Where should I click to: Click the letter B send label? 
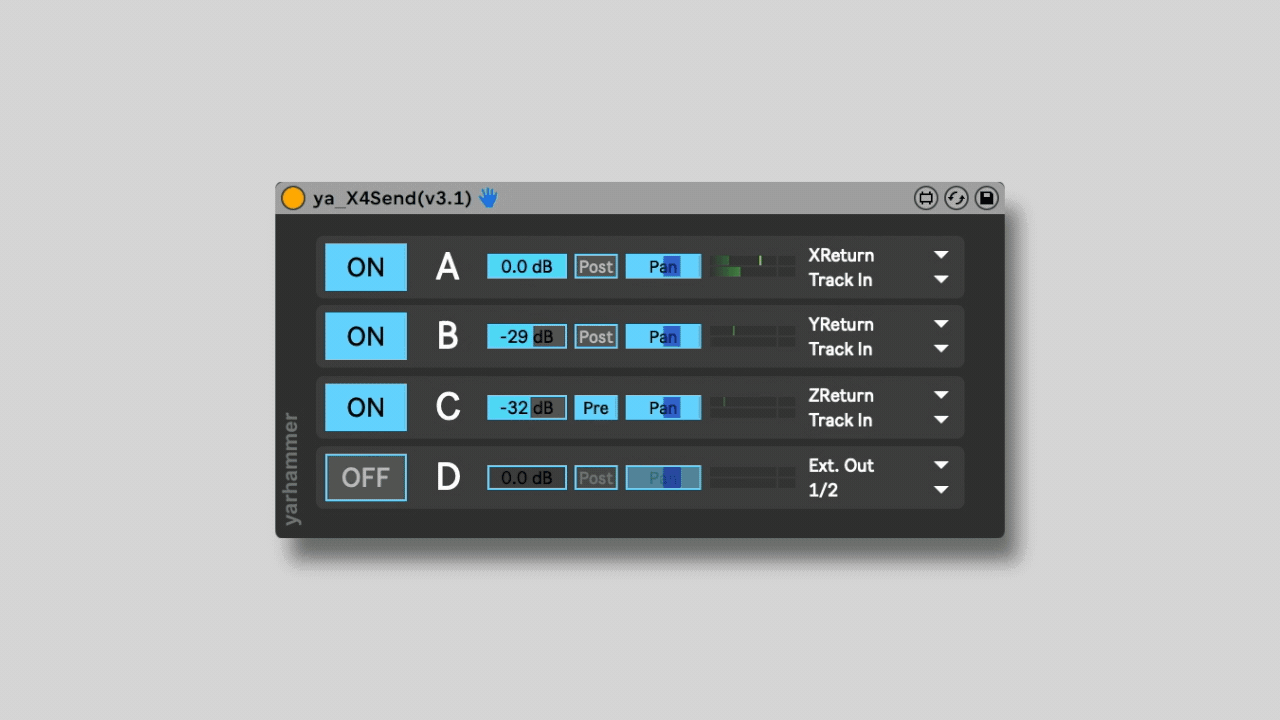(x=448, y=336)
